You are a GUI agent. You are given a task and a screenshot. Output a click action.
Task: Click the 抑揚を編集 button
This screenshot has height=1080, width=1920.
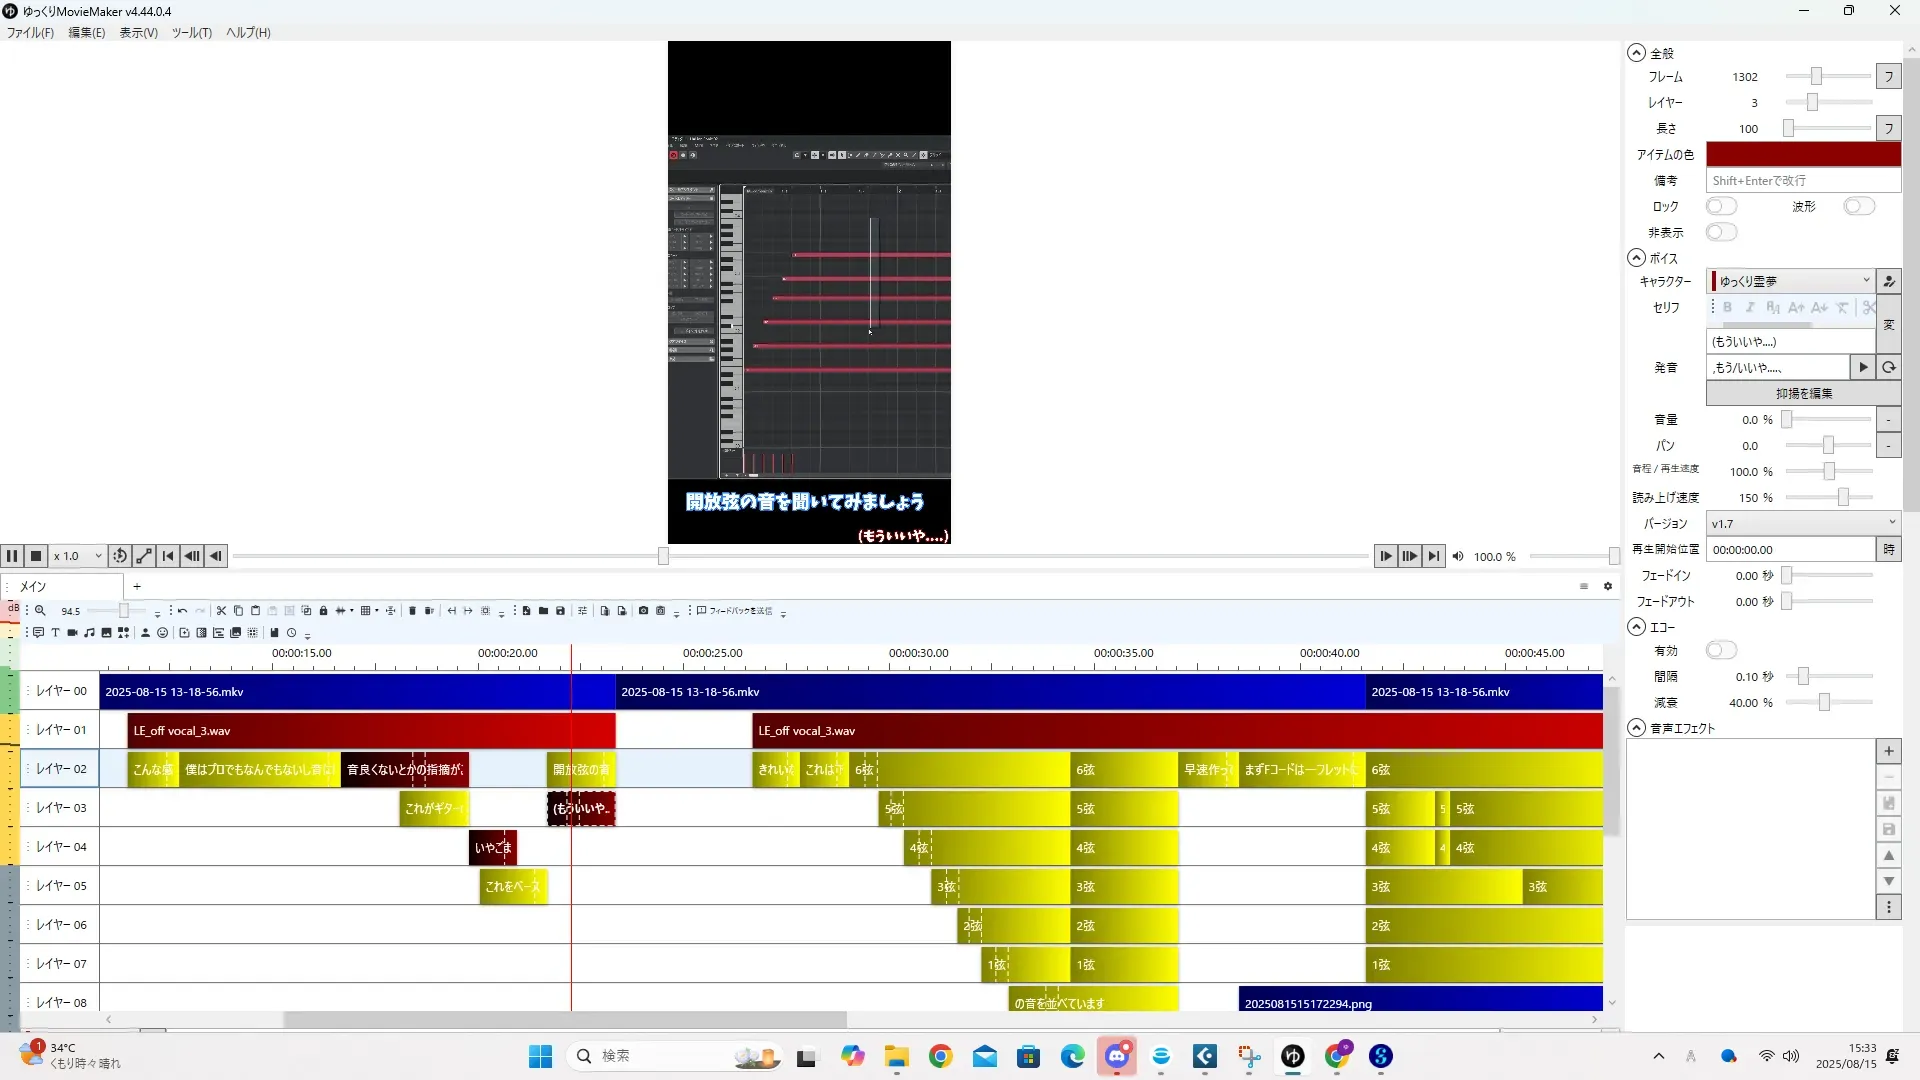1803,393
